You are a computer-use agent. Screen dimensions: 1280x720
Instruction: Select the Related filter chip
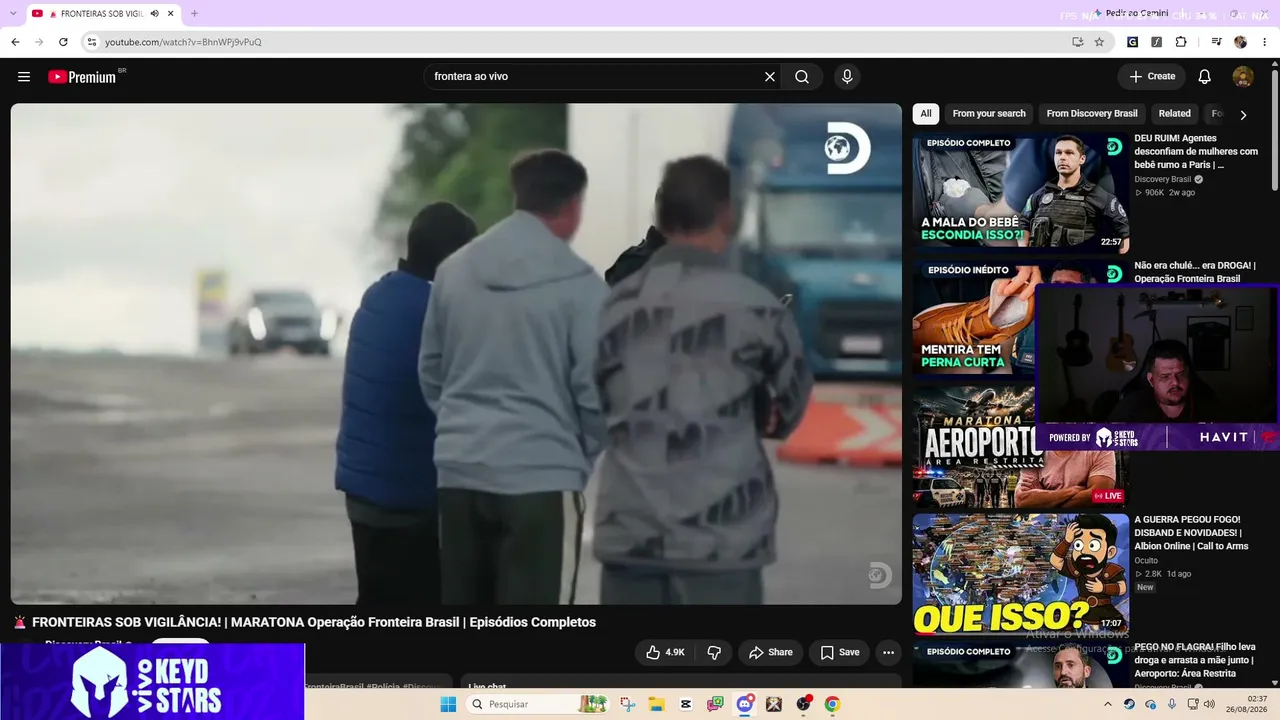click(1174, 114)
